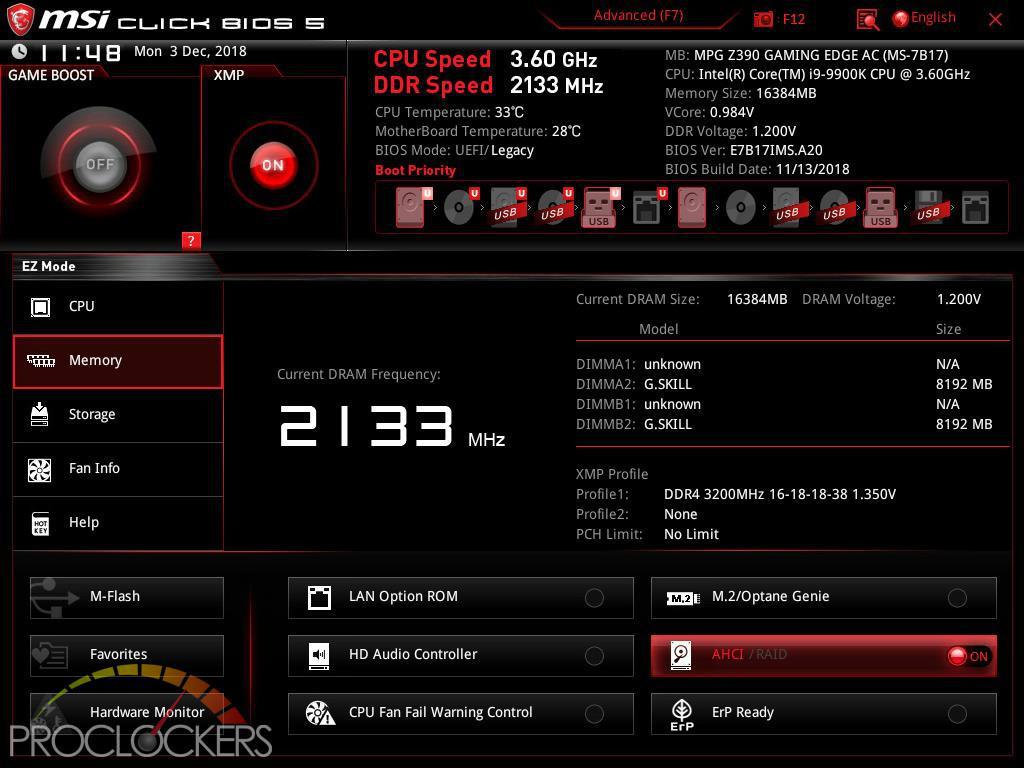Click the AHCI hard drive icon
The image size is (1024, 768).
pyautogui.click(x=681, y=656)
